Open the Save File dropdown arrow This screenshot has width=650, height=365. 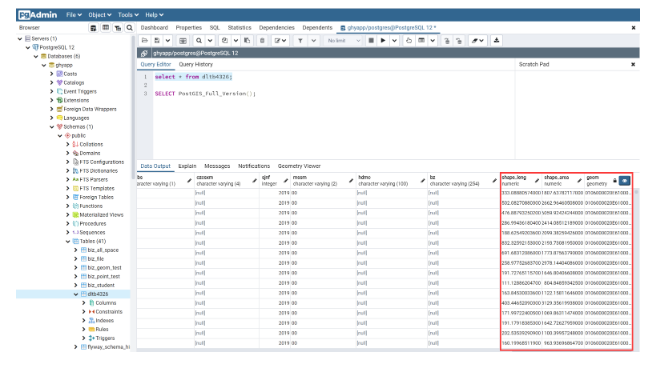tap(167, 41)
